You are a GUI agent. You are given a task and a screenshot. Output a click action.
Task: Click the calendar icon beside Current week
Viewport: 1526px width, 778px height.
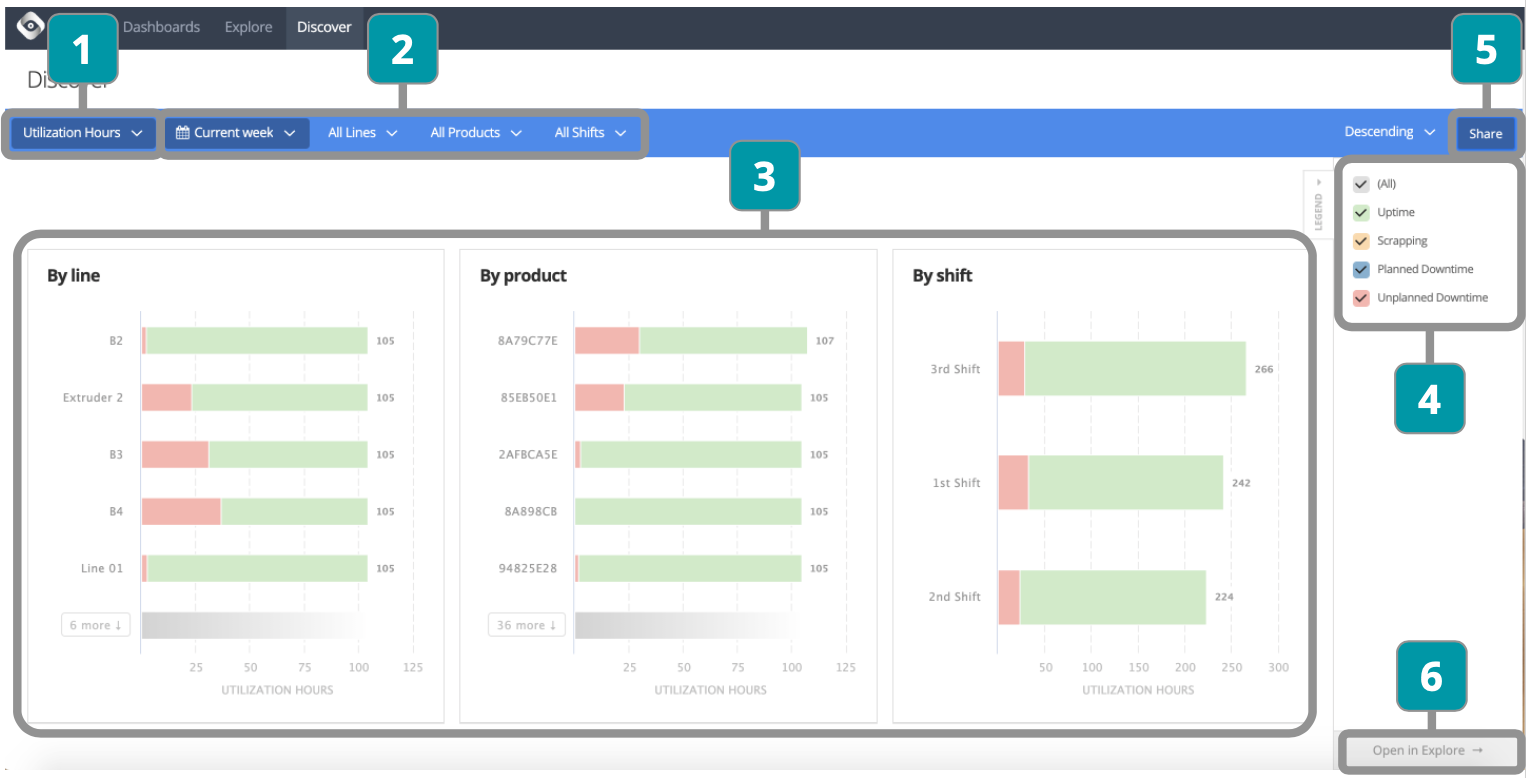(x=182, y=133)
